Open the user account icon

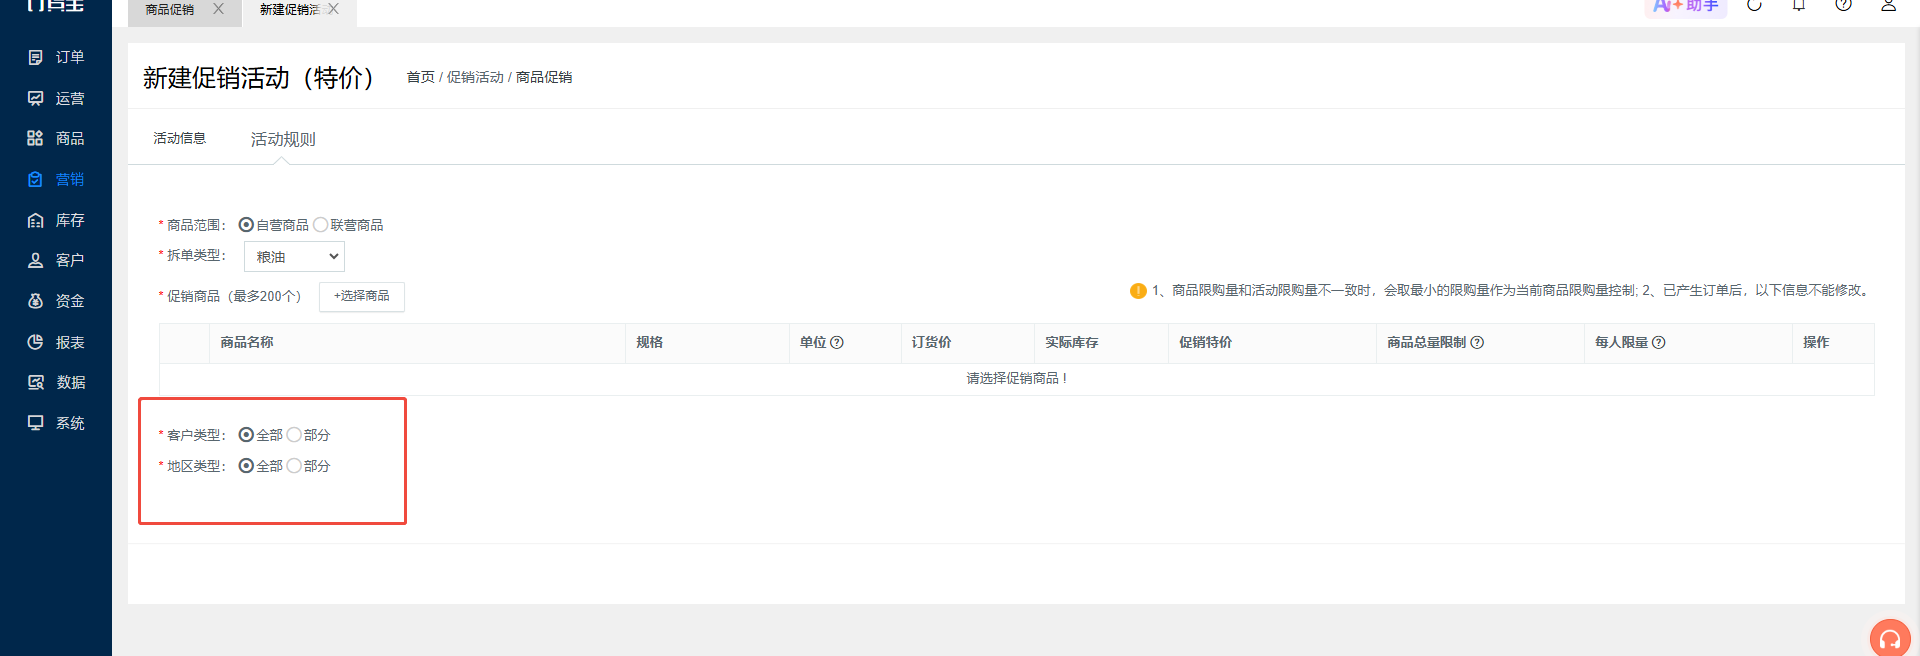pos(1888,5)
